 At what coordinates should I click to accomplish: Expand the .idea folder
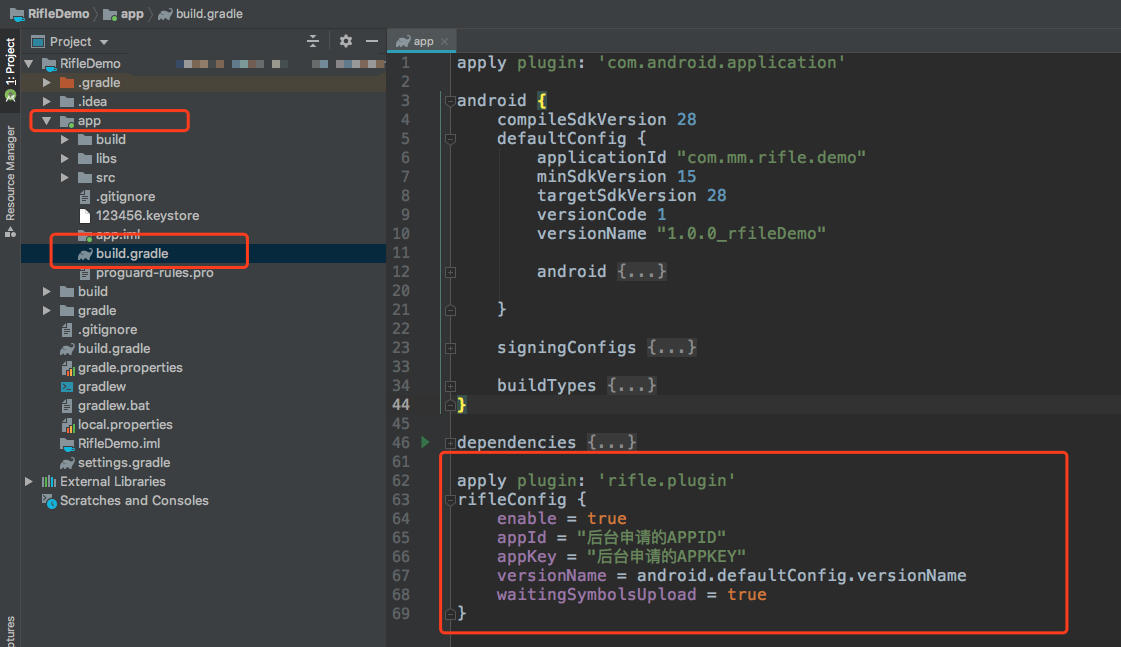click(47, 102)
